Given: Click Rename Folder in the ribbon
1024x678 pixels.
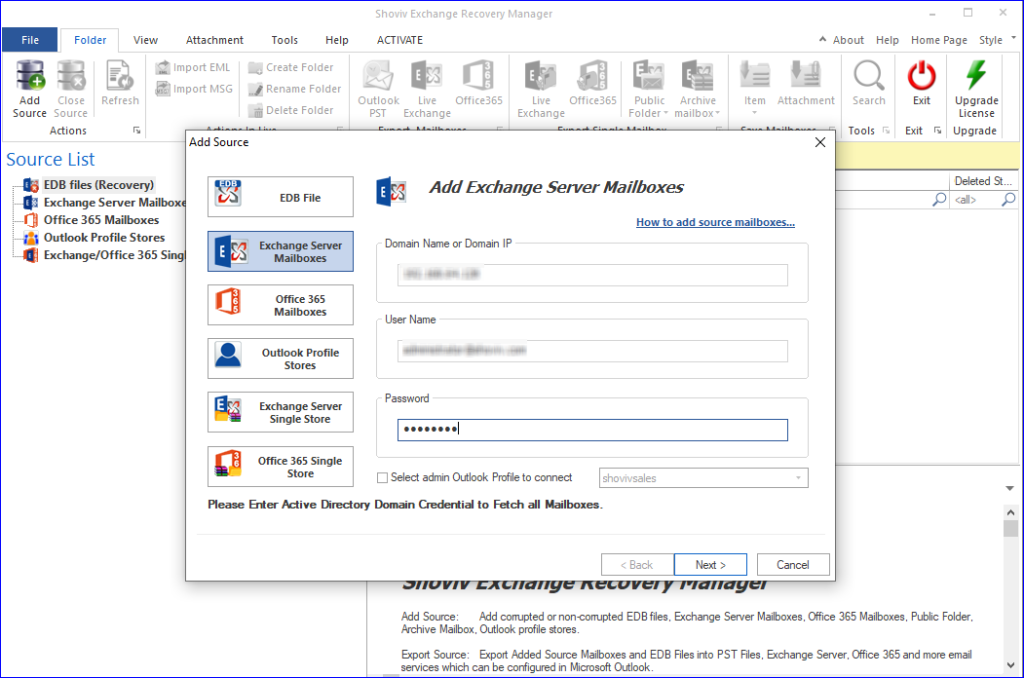Looking at the screenshot, I should tap(295, 89).
